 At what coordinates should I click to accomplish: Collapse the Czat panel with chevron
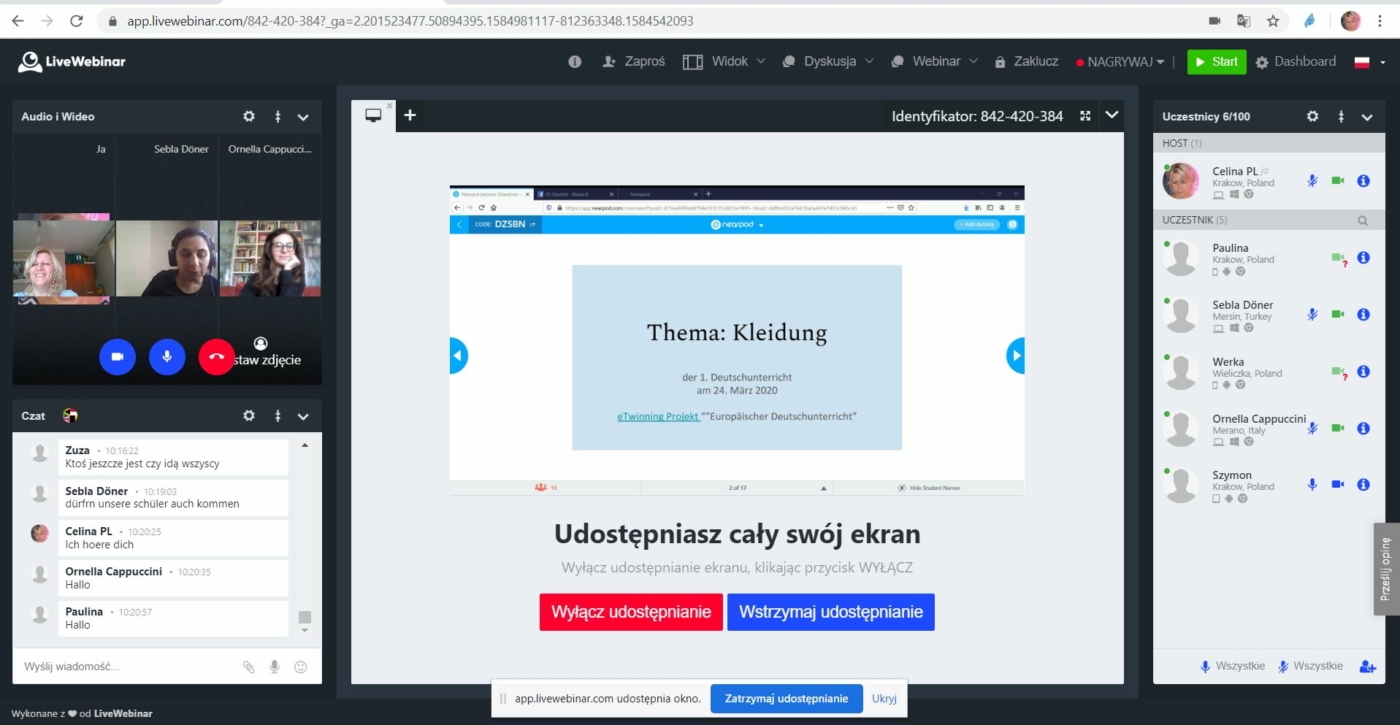[x=303, y=416]
